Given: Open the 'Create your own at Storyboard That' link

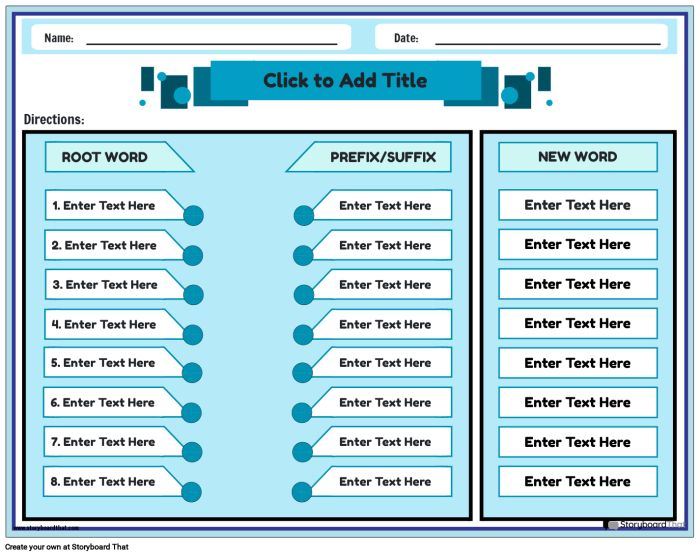Looking at the screenshot, I should pos(67,547).
